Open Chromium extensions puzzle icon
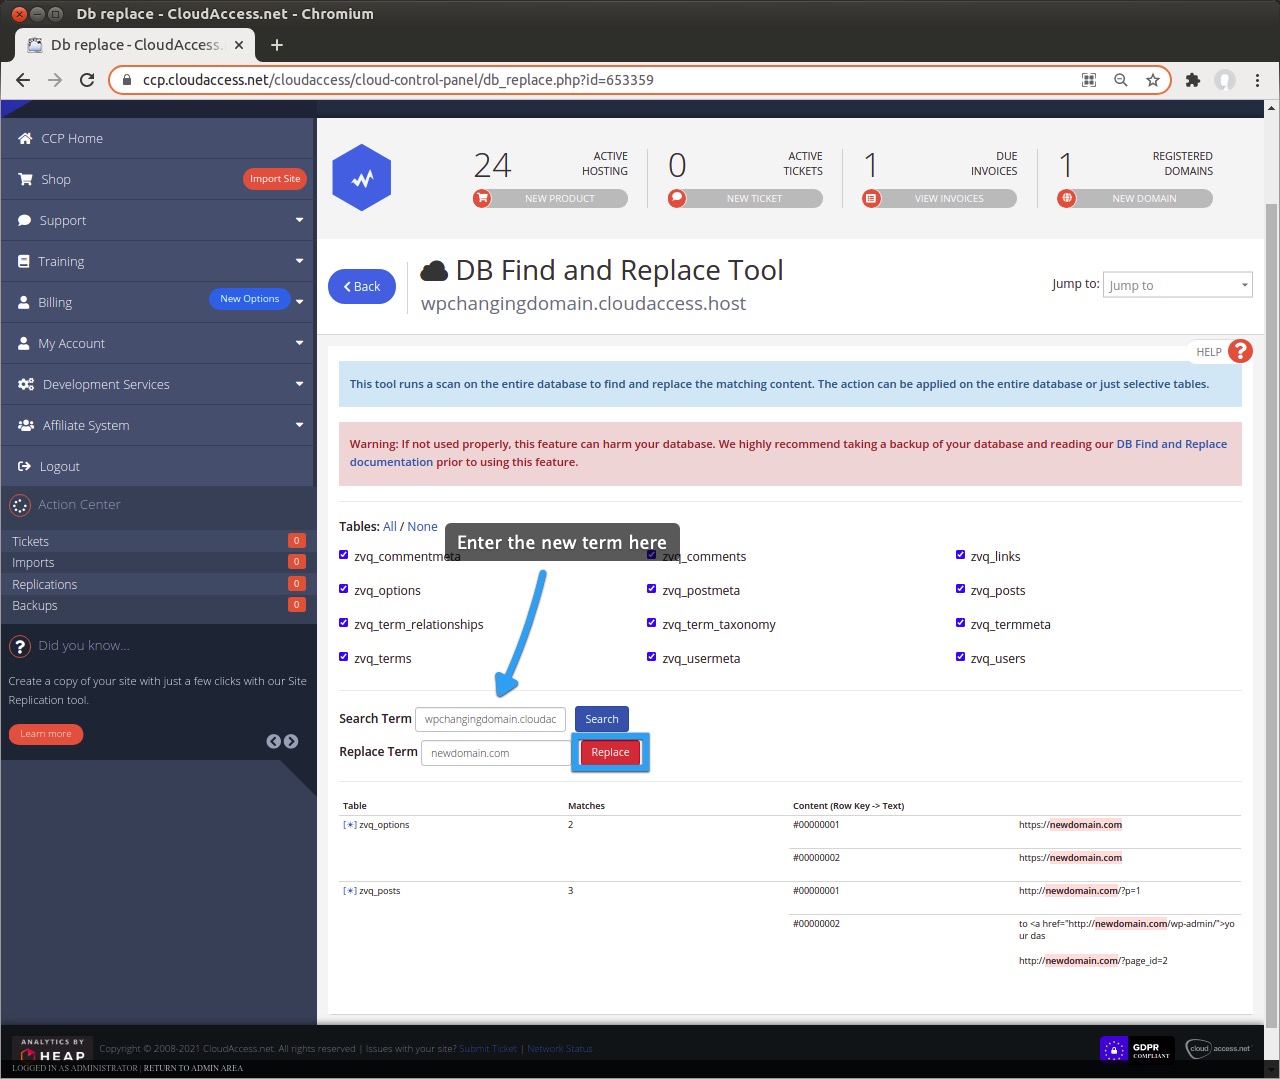Screen dimensions: 1280x1079 point(1192,80)
